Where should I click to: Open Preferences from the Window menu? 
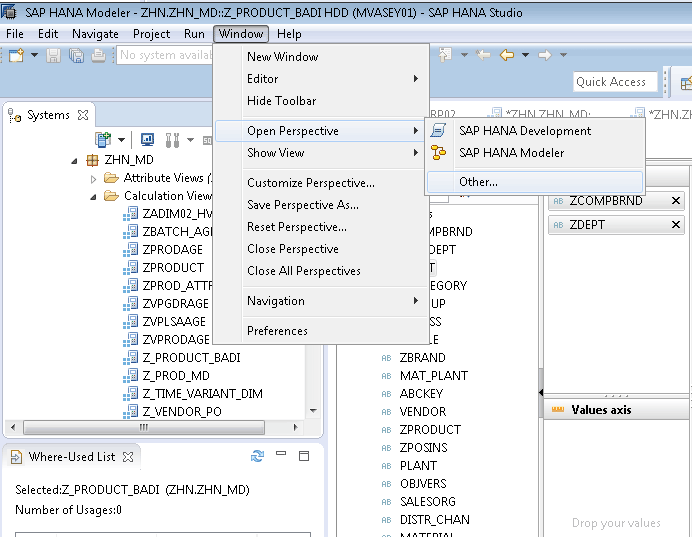(277, 331)
